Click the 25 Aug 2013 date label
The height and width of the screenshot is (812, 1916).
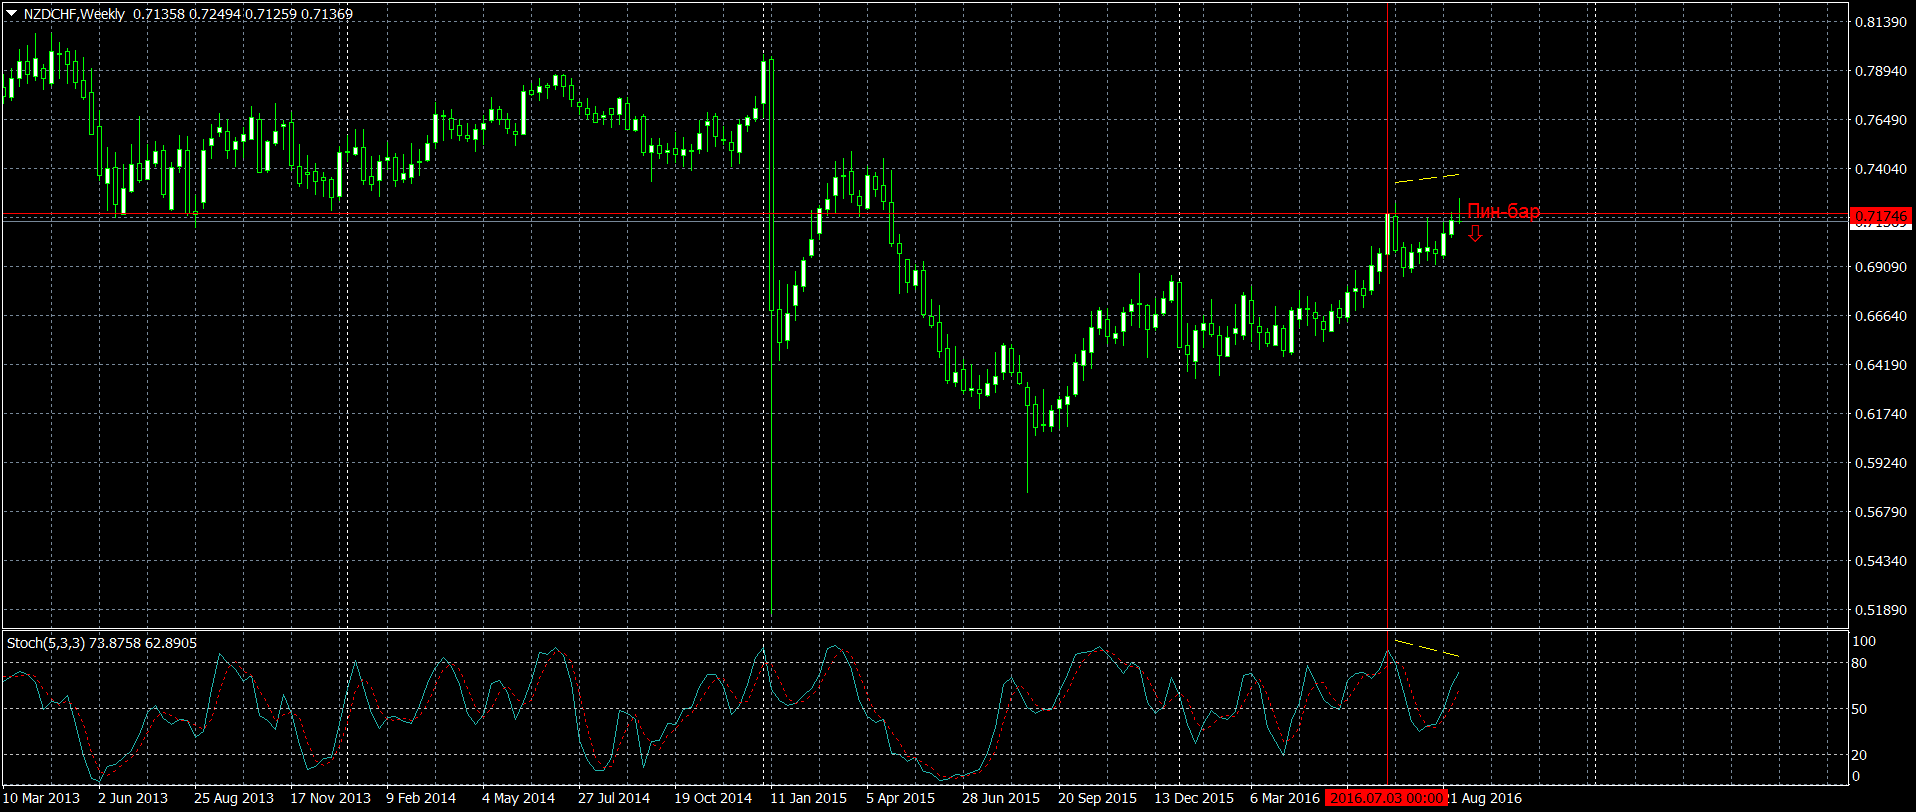pos(234,798)
